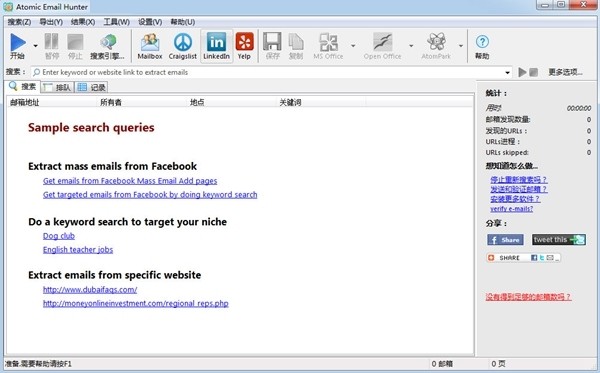Click the 'tweet this' button

point(559,239)
